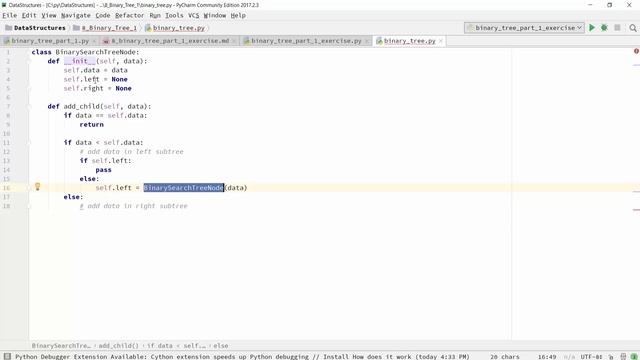Click the 'else' breadcrumb at bottom
The width and height of the screenshot is (640, 360).
[x=221, y=346]
